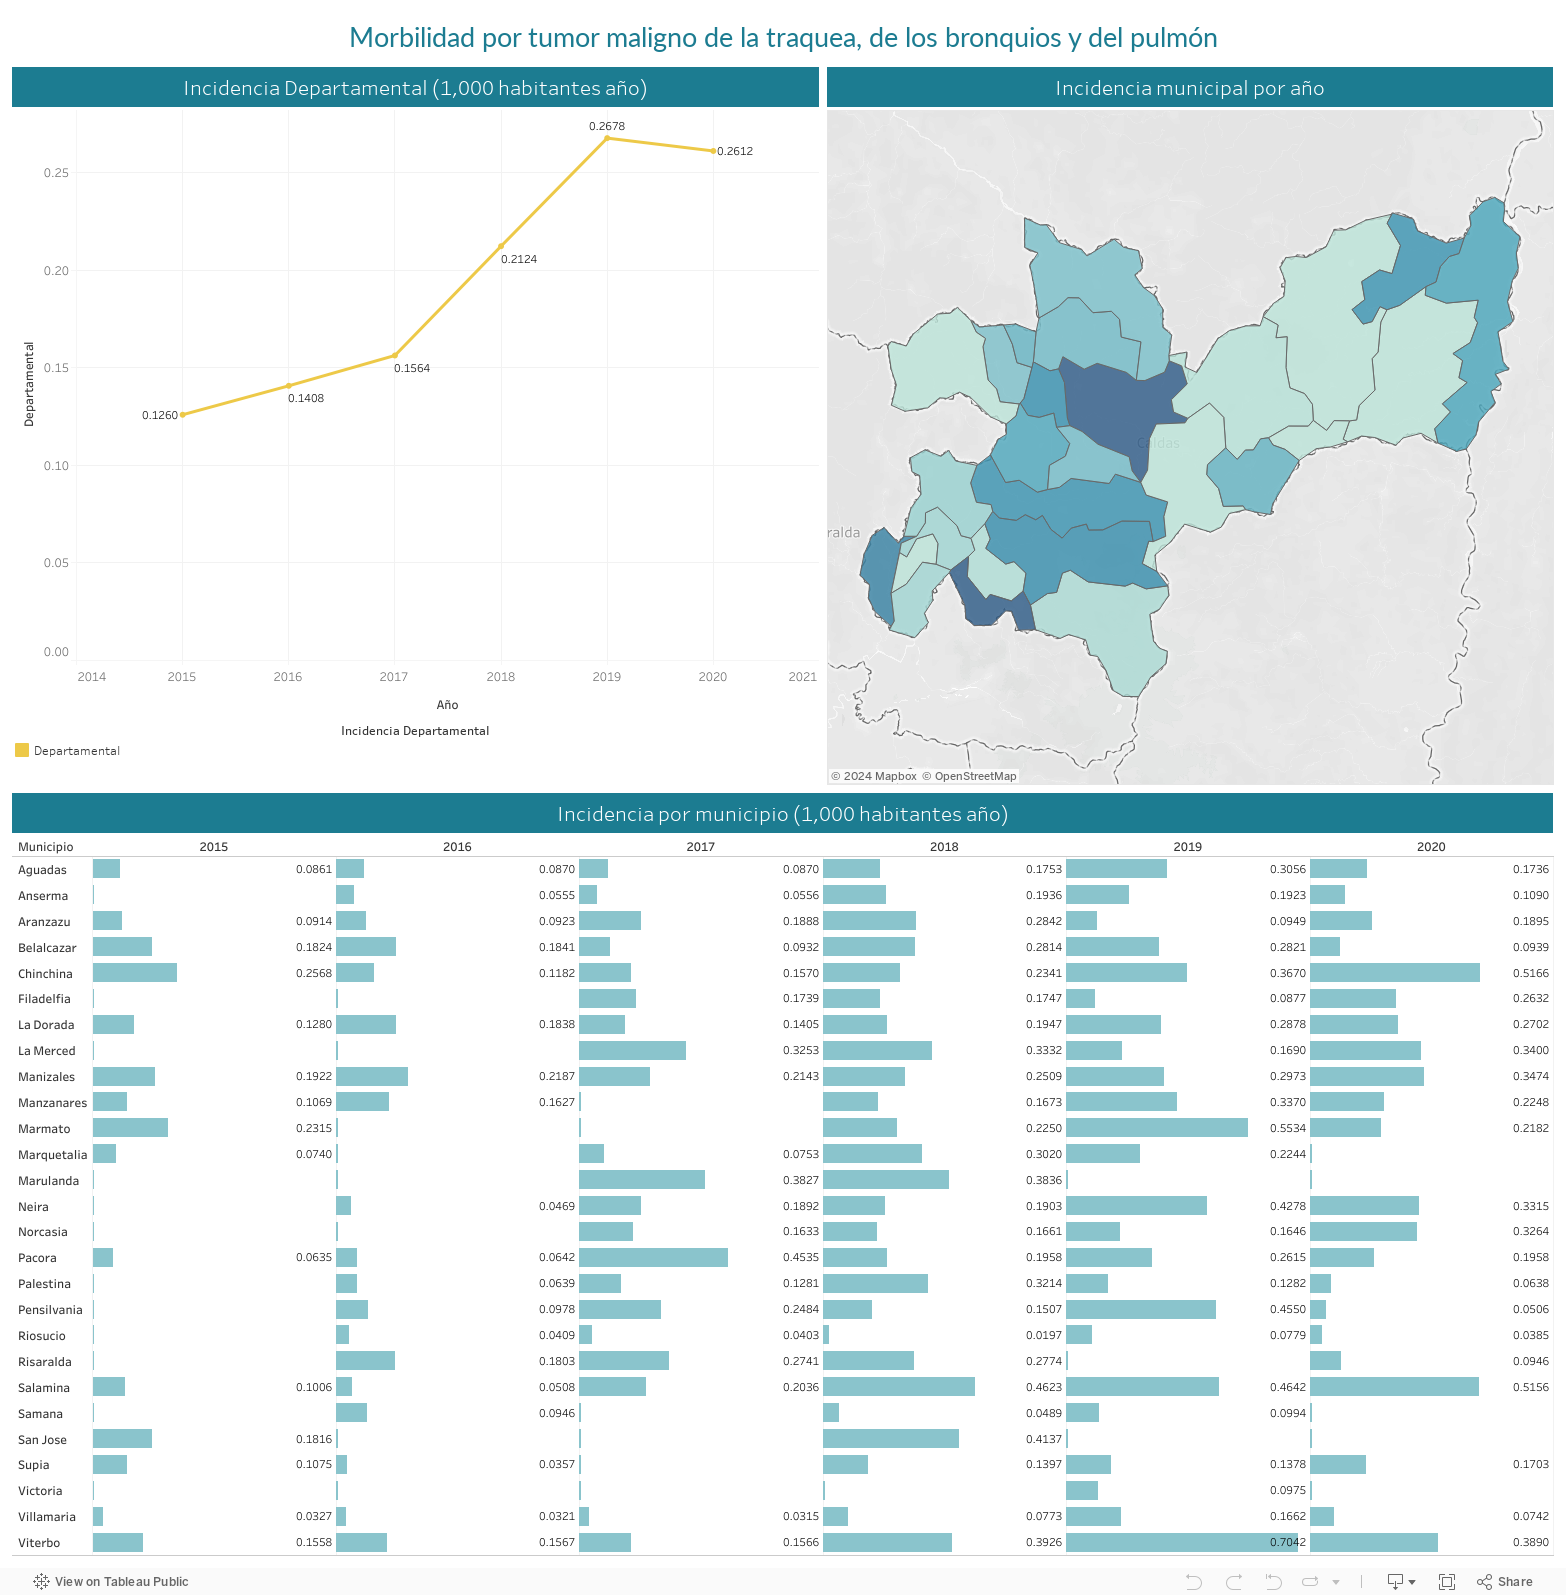1566x1595 pixels.
Task: Select the Marmato row label
Action: (x=44, y=1129)
